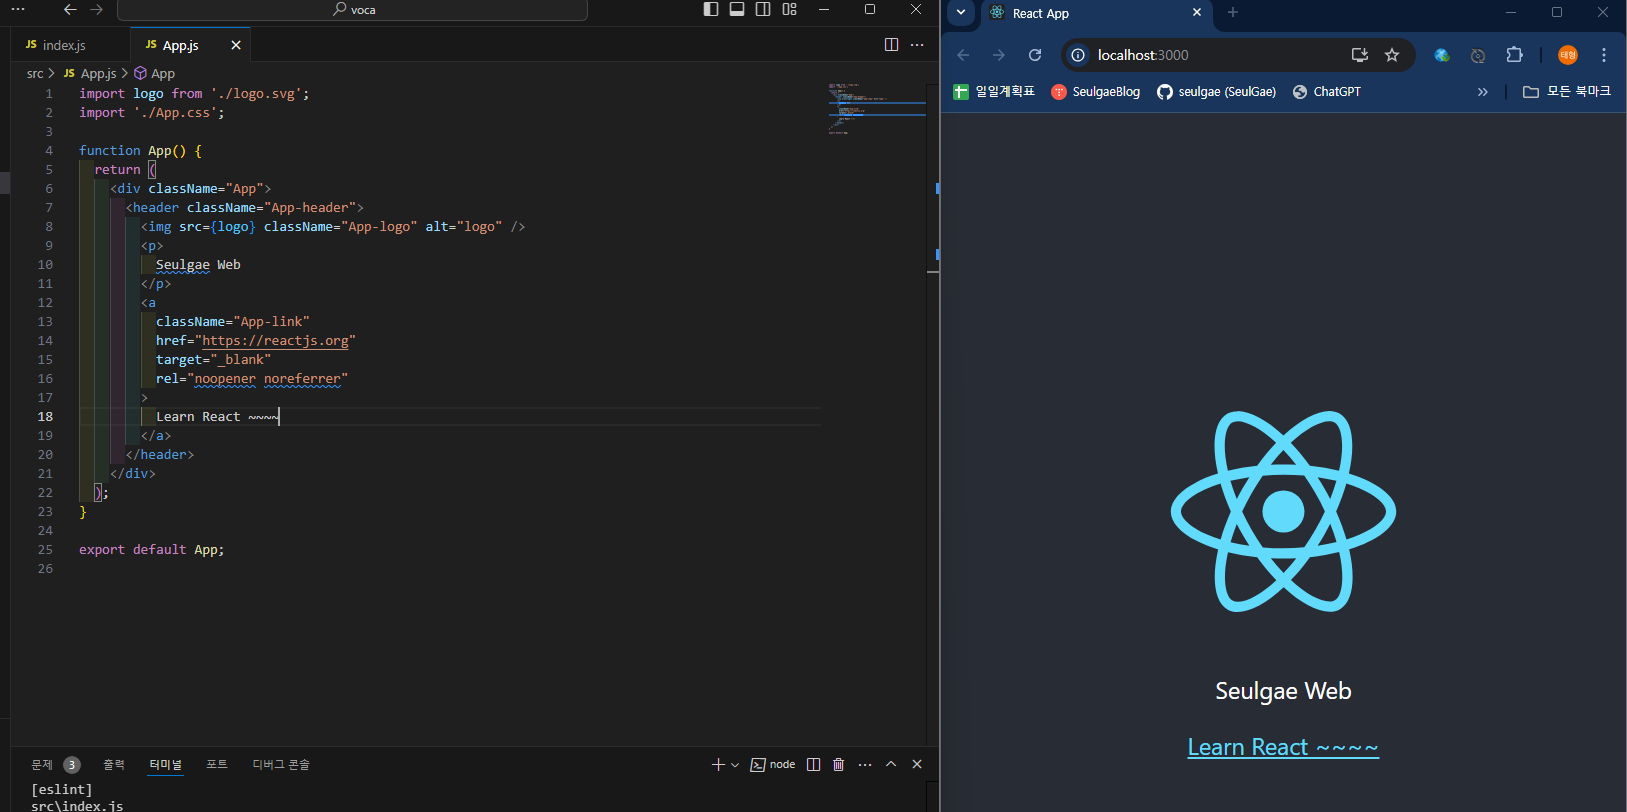Open the Problems (문제) panel tab
1627x812 pixels.
click(42, 765)
